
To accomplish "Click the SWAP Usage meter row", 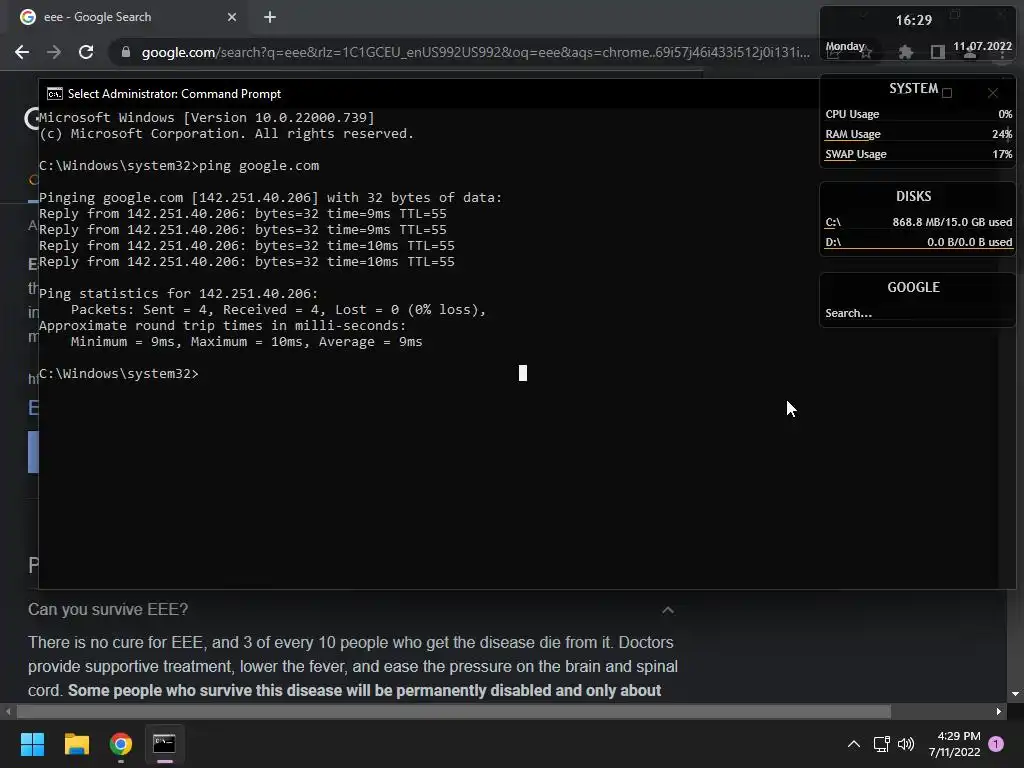I will tap(918, 155).
